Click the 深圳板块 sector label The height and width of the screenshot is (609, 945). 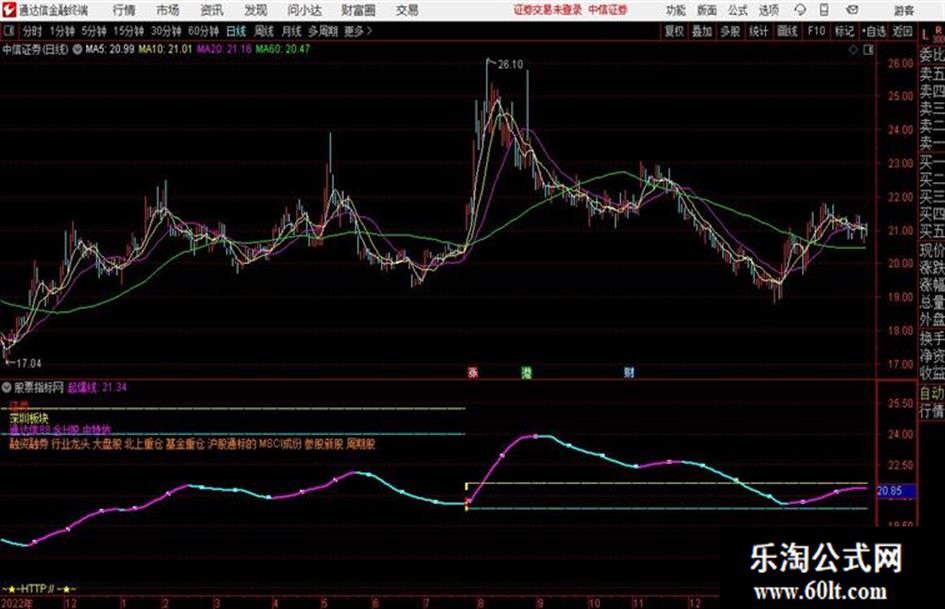(x=29, y=417)
